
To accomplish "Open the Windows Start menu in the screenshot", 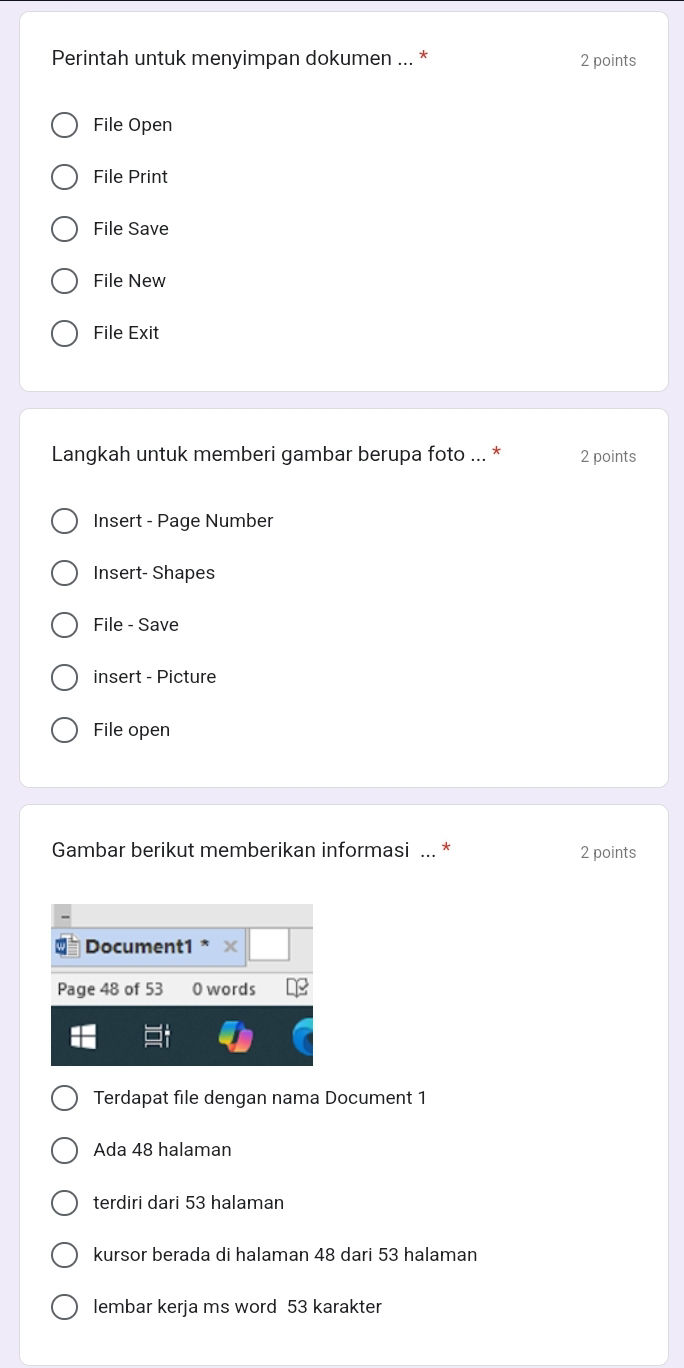I will 82,1036.
